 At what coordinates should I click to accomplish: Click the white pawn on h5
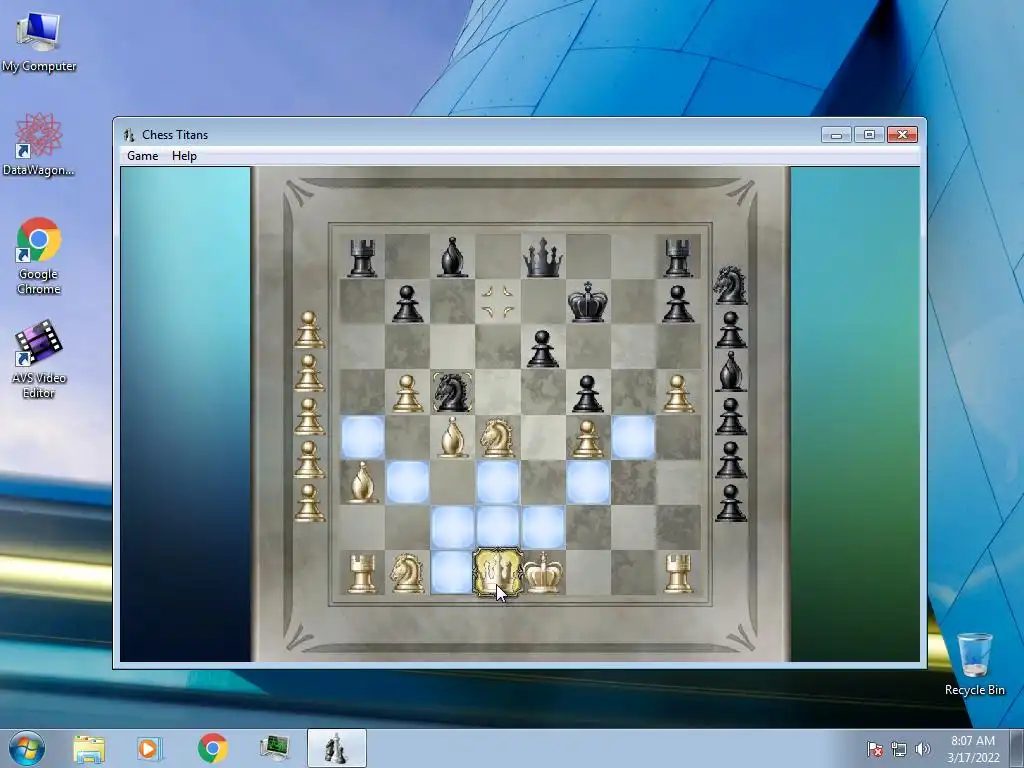(x=678, y=393)
